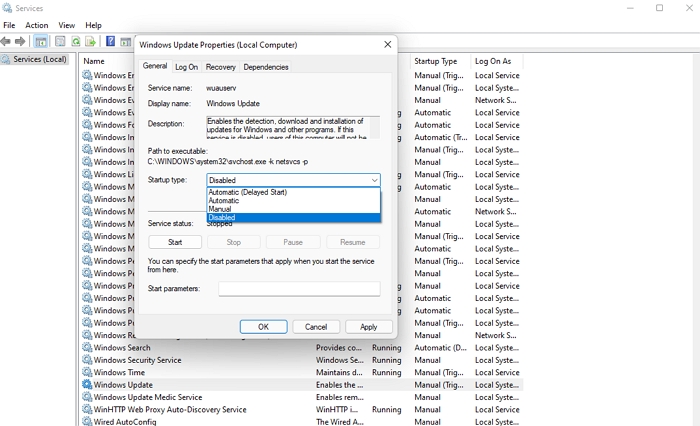Click the Start button for the service
This screenshot has height=426, width=700.
click(x=175, y=242)
